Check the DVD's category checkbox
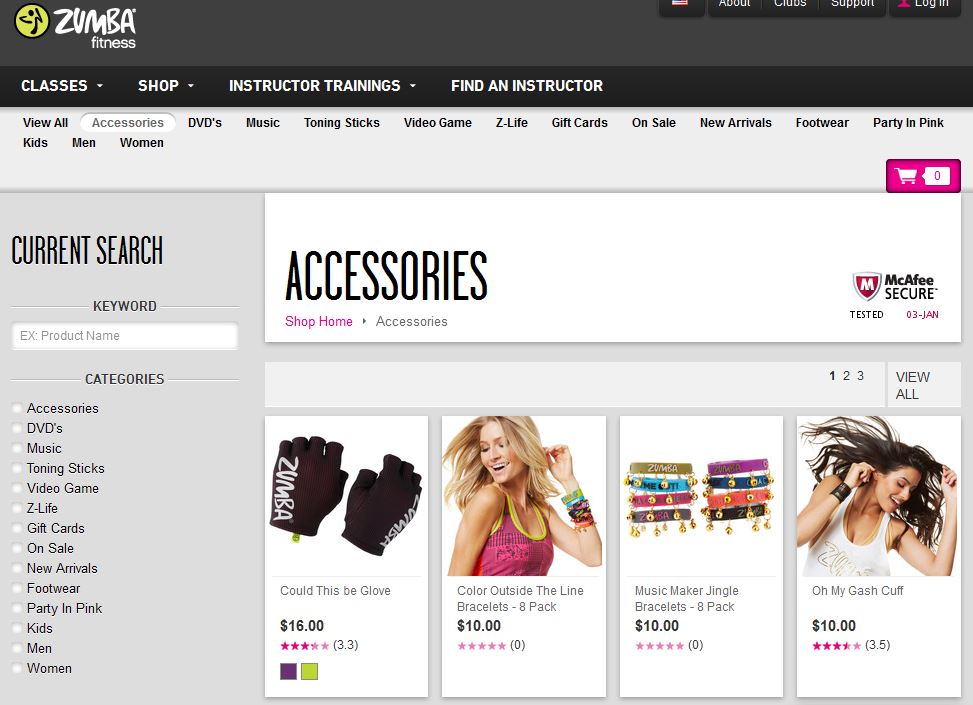 tap(17, 428)
